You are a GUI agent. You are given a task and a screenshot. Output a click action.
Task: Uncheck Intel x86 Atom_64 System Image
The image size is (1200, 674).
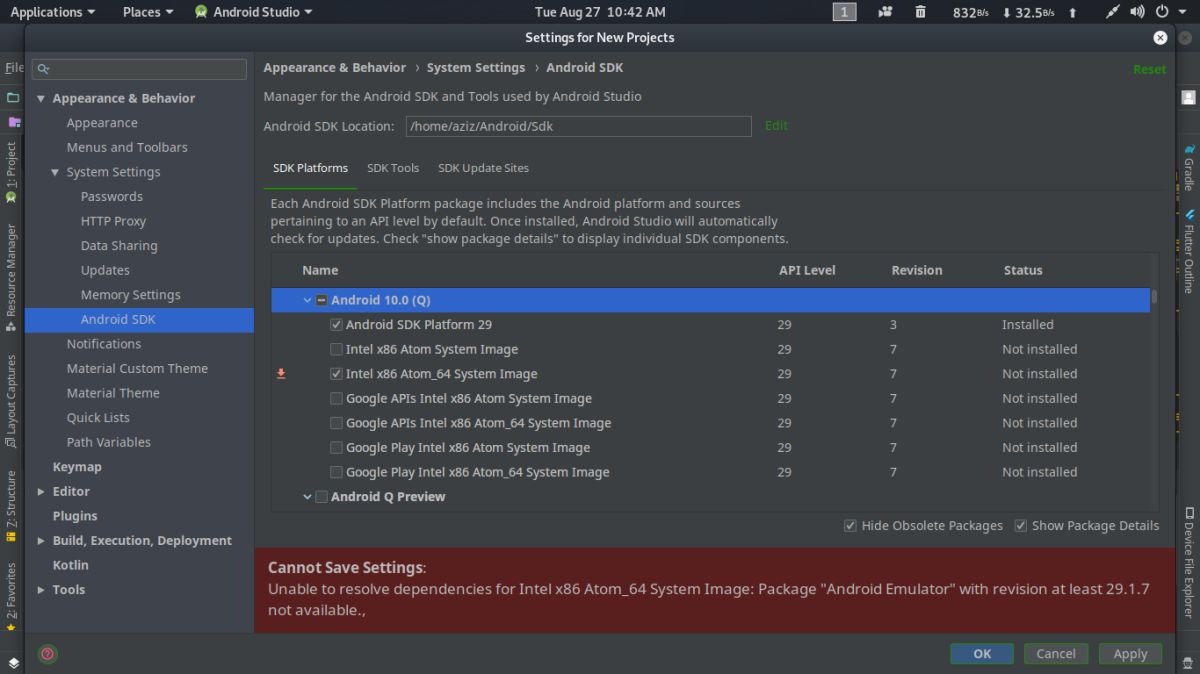pyautogui.click(x=337, y=374)
